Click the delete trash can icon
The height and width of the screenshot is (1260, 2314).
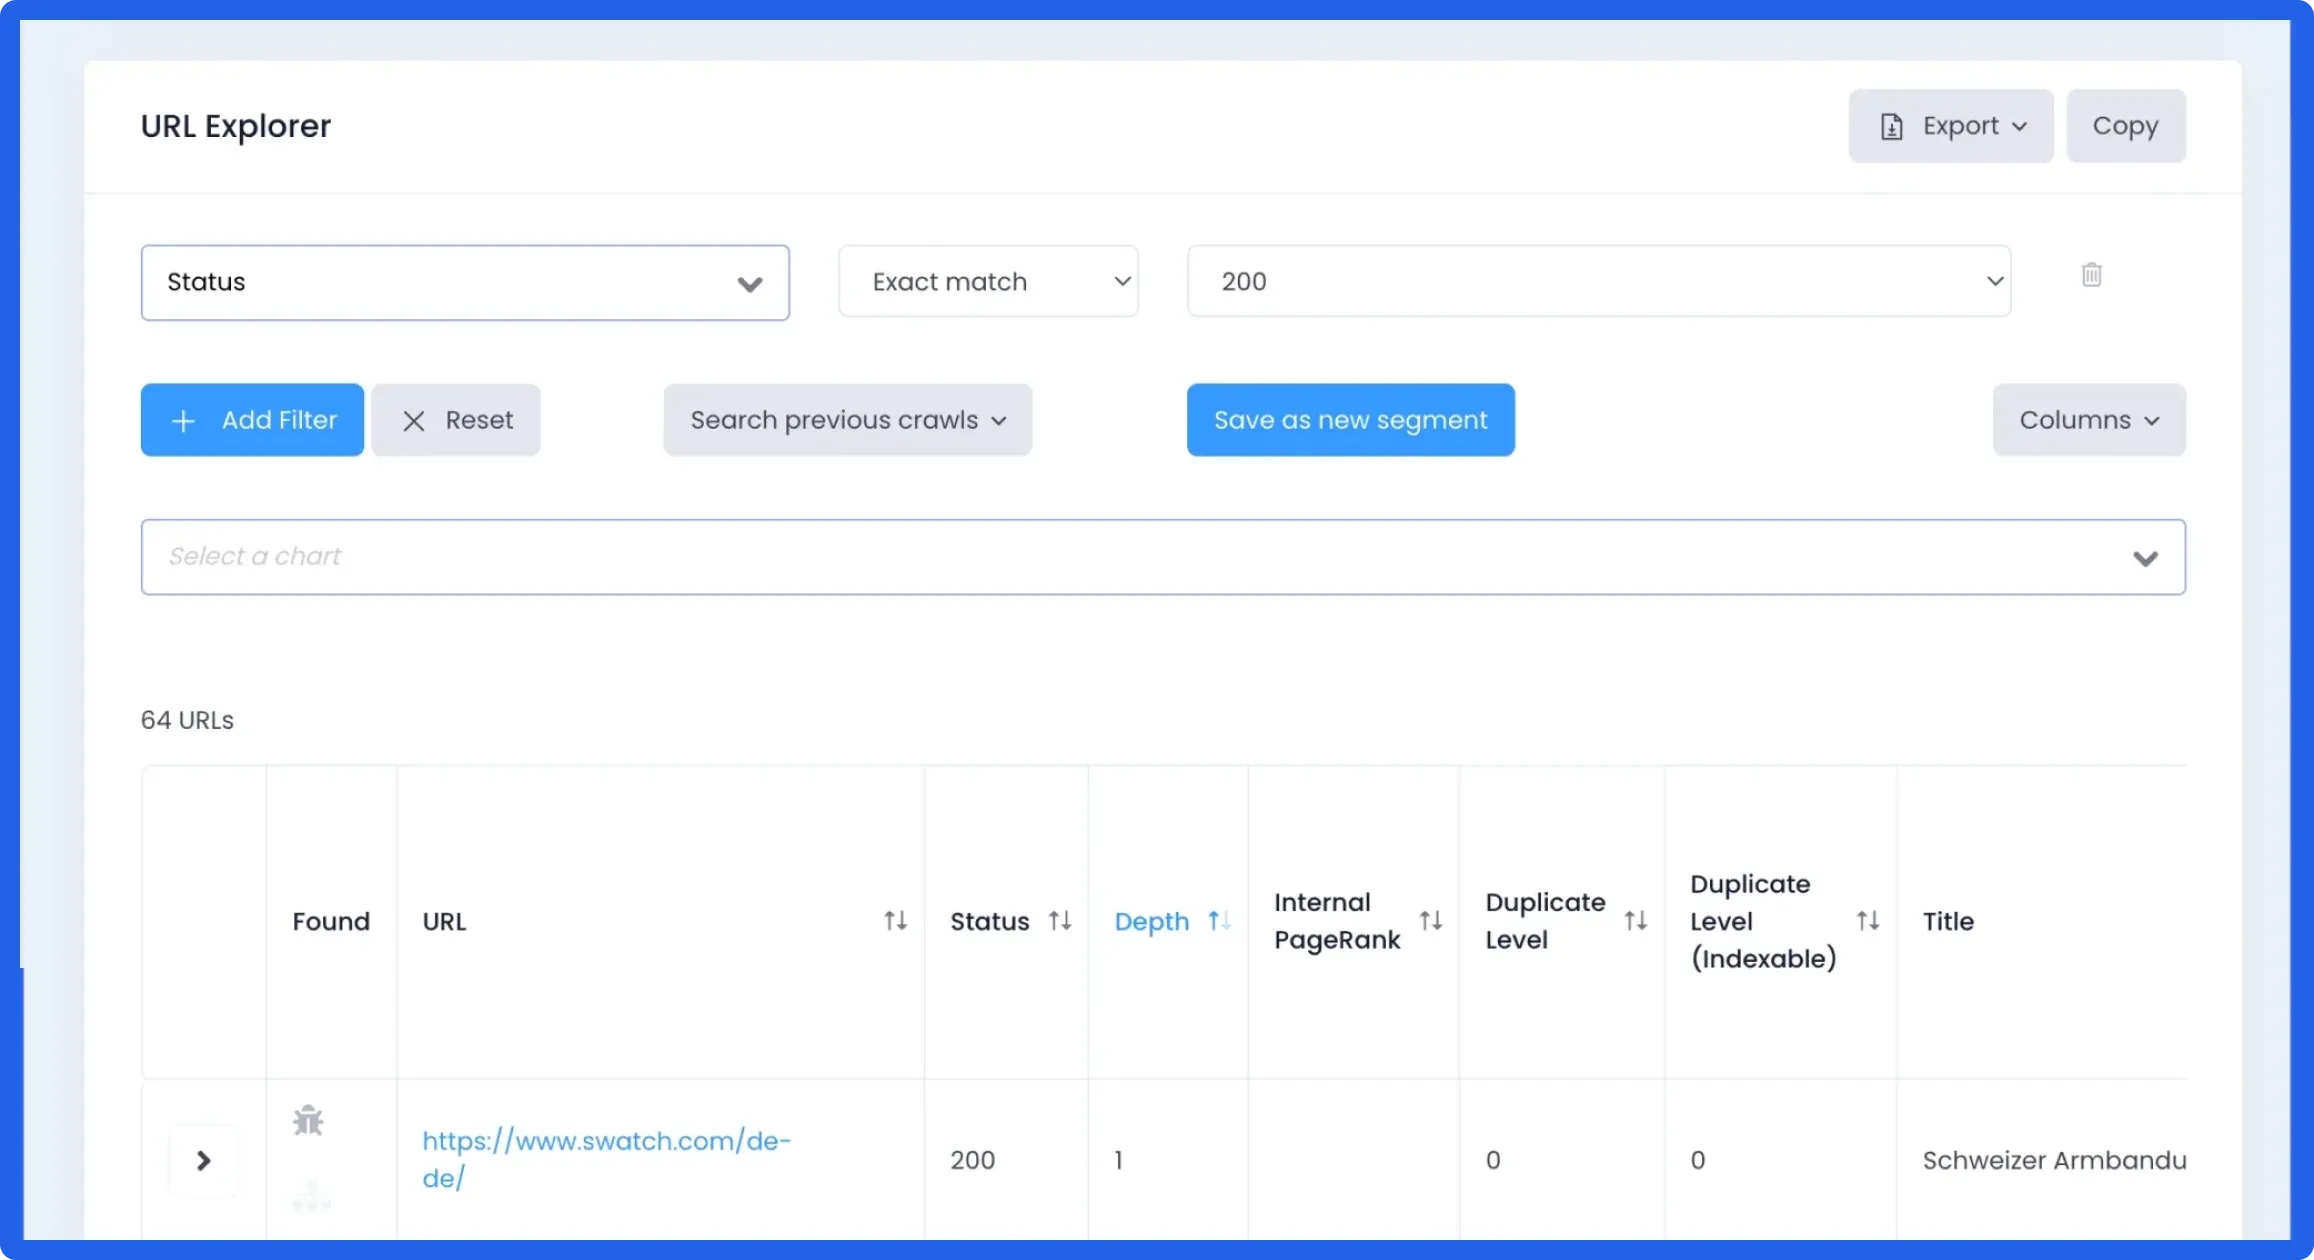2091,275
